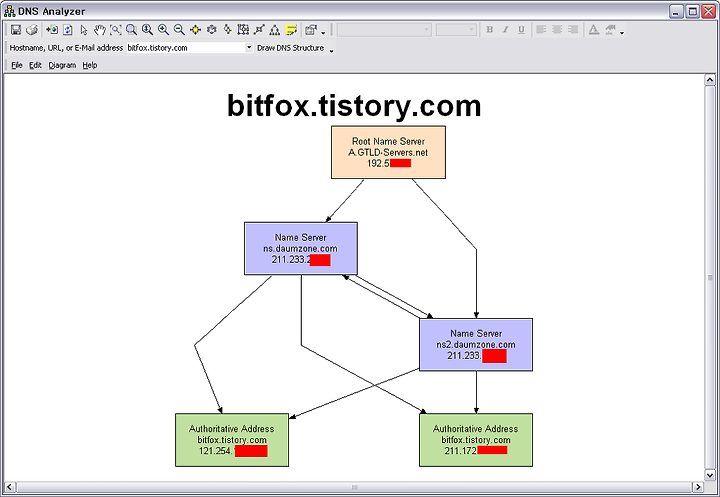Screen dimensions: 720x497
Task: Select the 211.172 Authoritative Address node
Action: [476, 440]
